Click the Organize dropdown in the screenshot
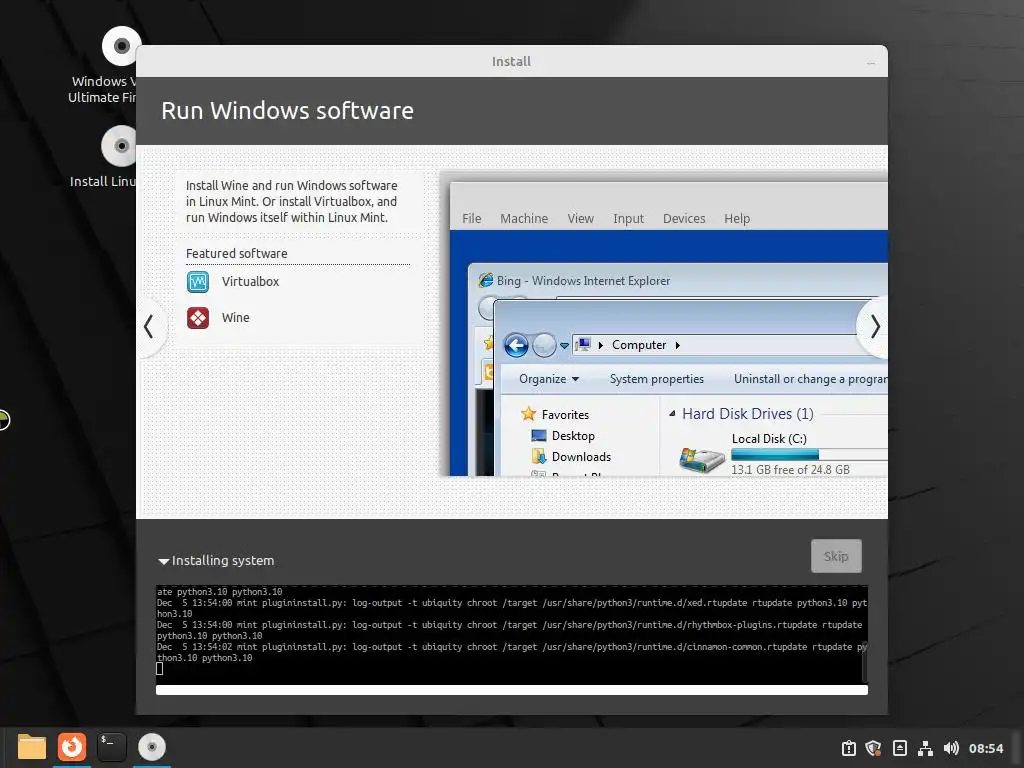Viewport: 1024px width, 768px height. tap(549, 379)
